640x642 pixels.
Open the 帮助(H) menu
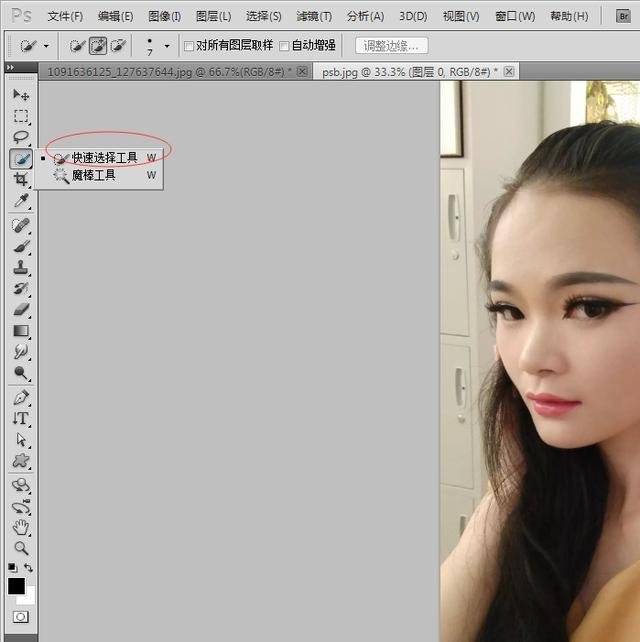click(x=569, y=16)
